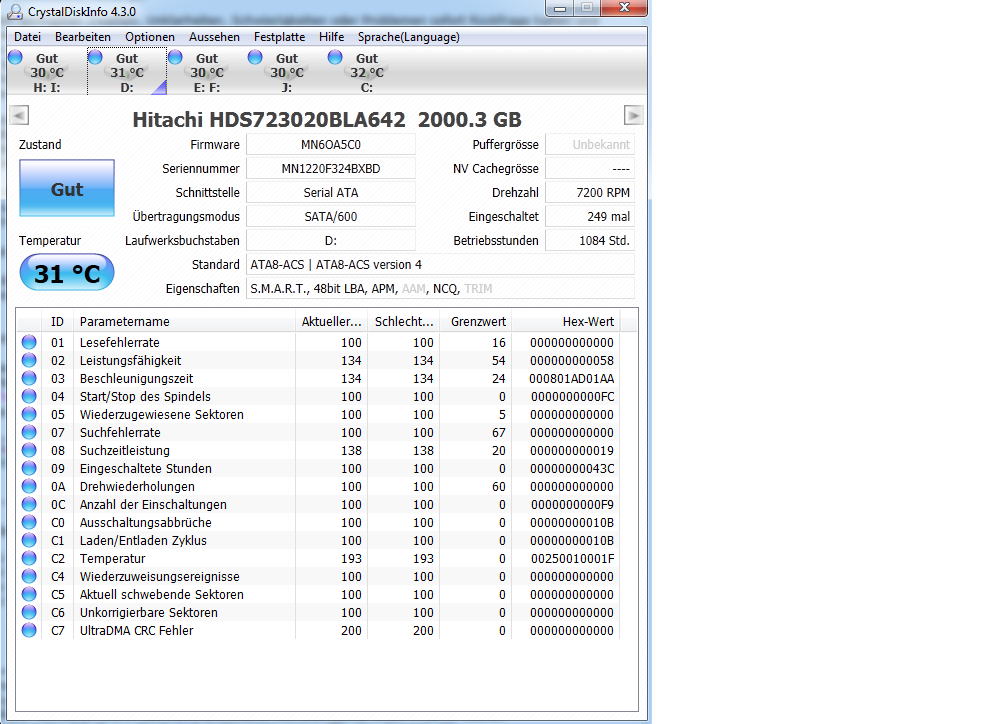This screenshot has height=724, width=1008.
Task: Click status orb for UltraDMA CRC Fehler
Action: pyautogui.click(x=29, y=630)
